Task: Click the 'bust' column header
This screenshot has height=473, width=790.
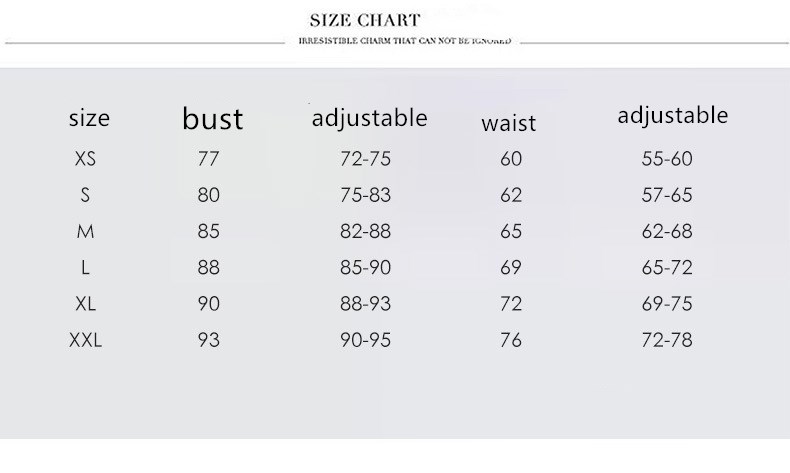Action: [x=212, y=119]
